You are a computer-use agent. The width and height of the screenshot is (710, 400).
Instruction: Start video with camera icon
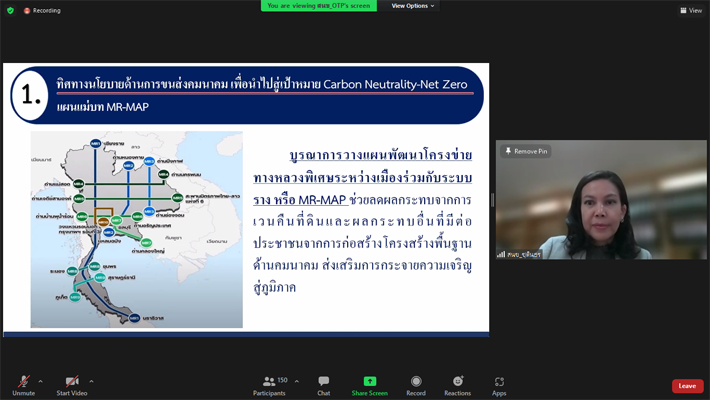click(x=71, y=382)
